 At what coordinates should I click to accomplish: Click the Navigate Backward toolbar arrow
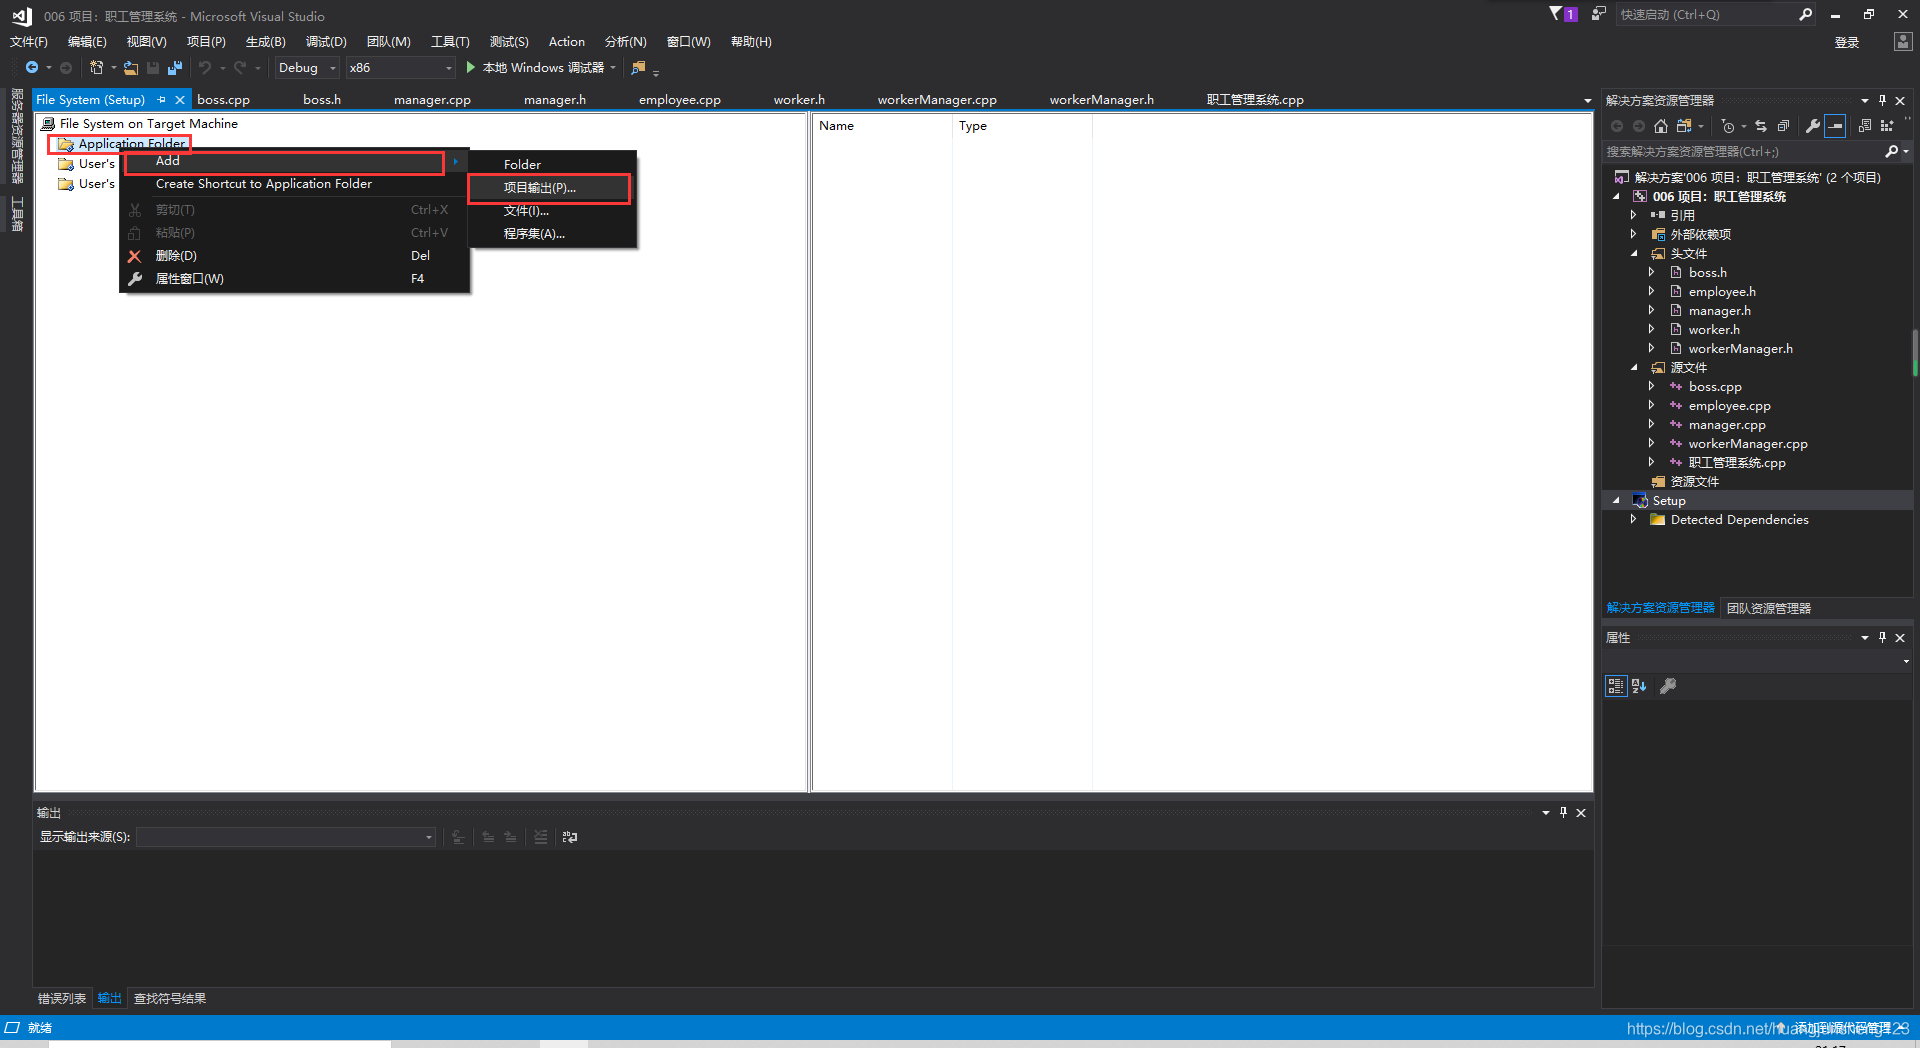[x=32, y=68]
